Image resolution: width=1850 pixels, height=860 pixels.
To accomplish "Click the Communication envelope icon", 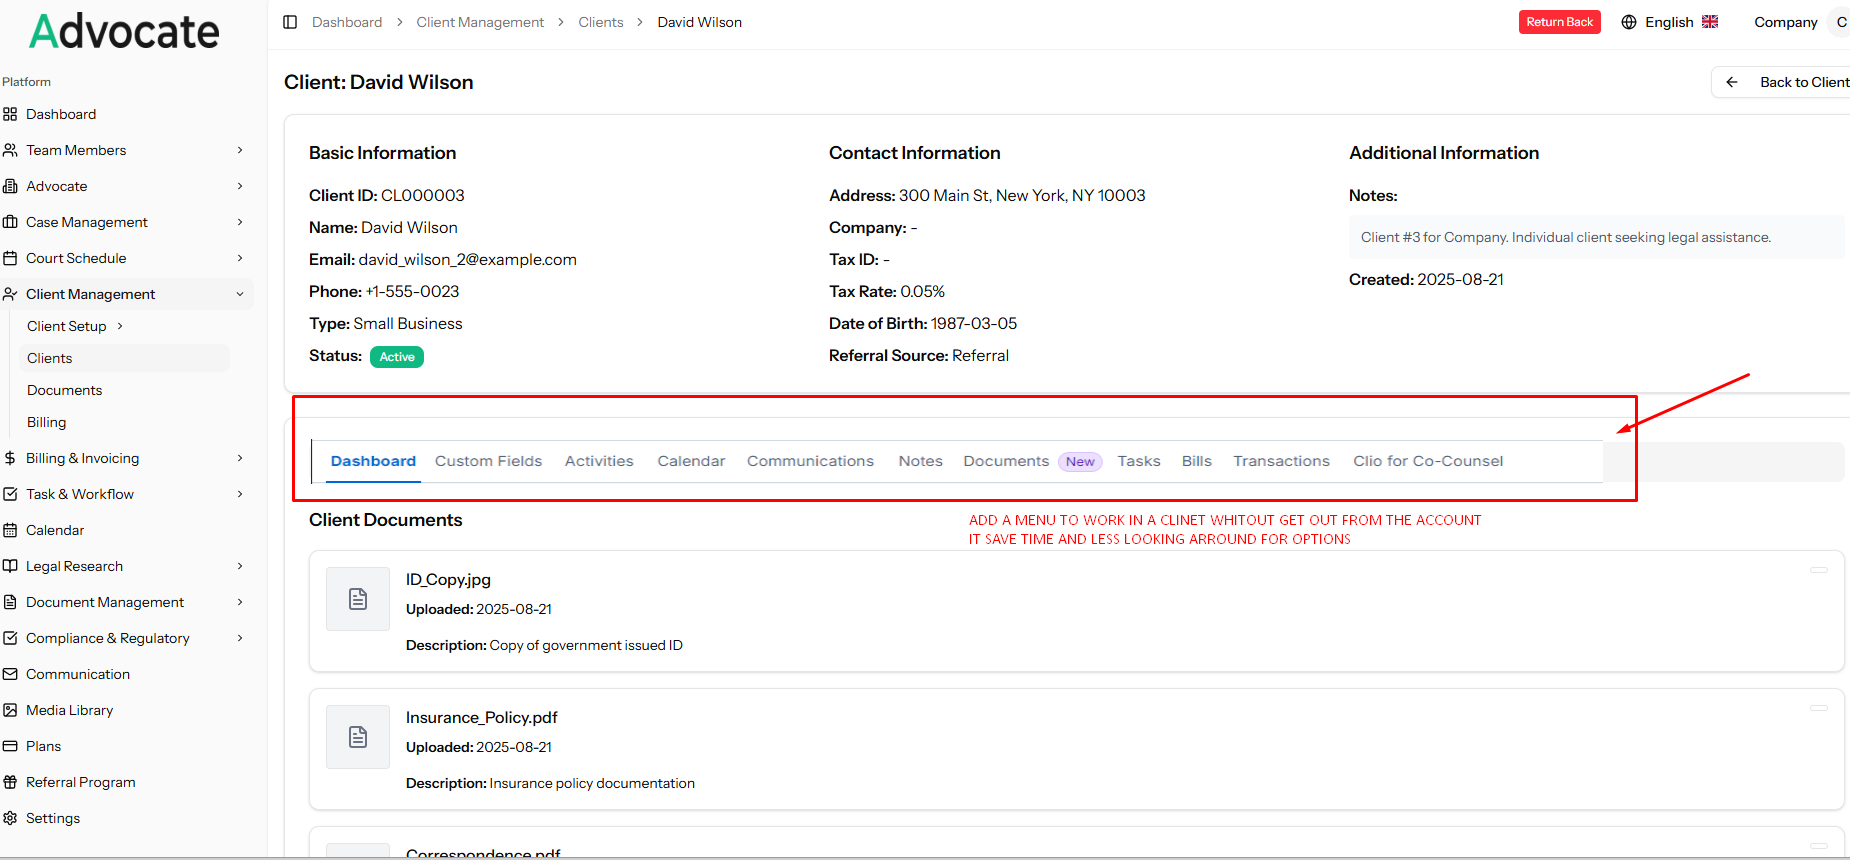I will 10,674.
